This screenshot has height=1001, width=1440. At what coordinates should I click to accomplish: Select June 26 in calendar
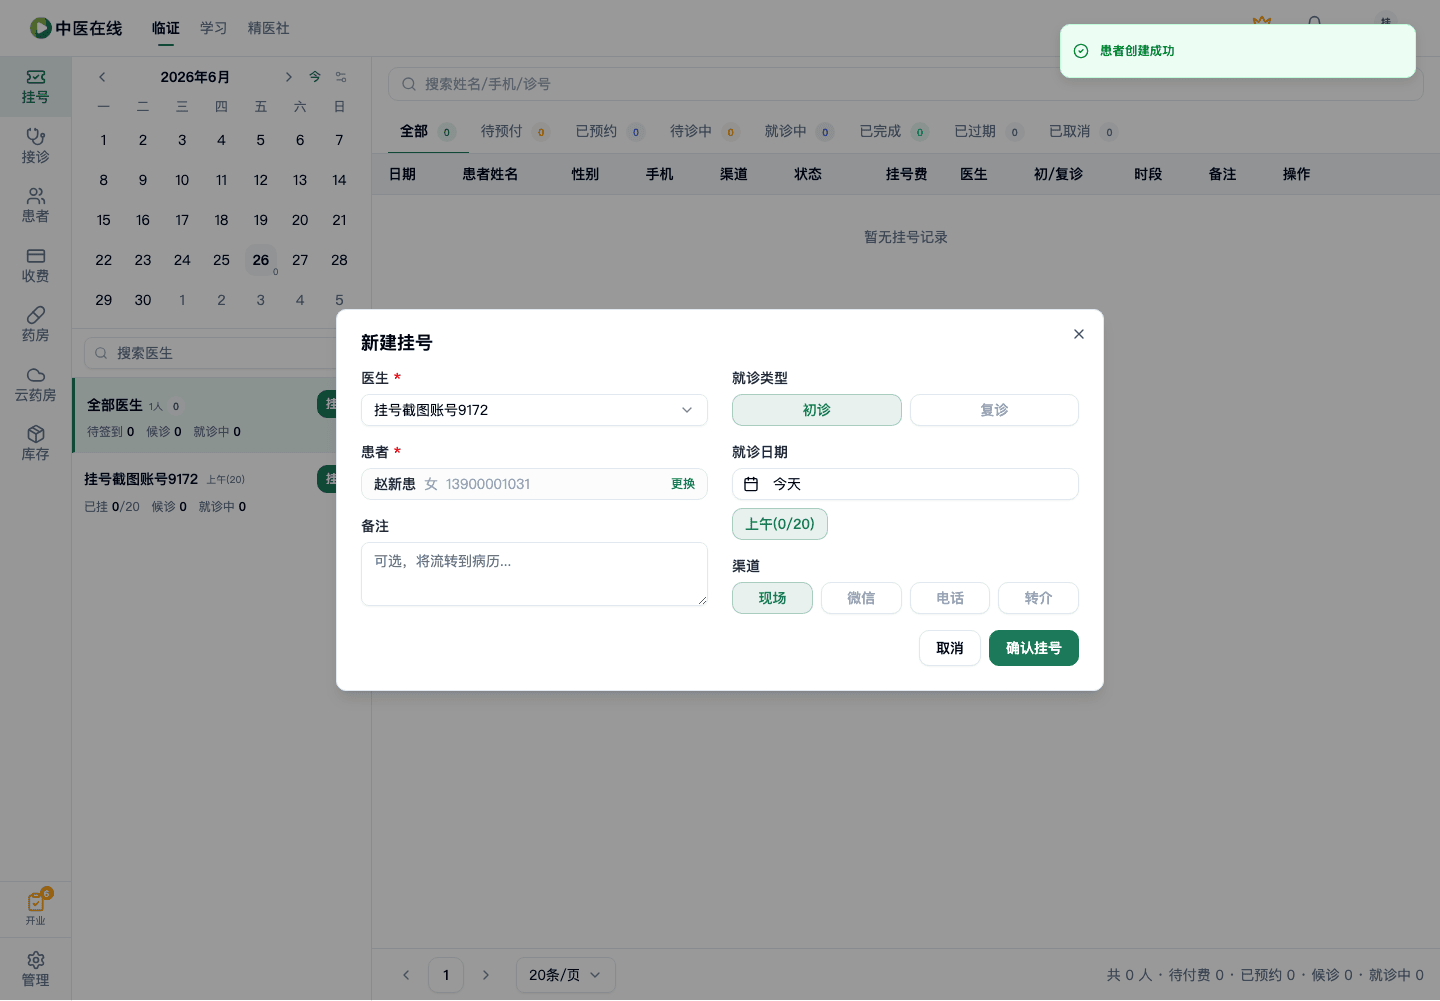pos(261,260)
